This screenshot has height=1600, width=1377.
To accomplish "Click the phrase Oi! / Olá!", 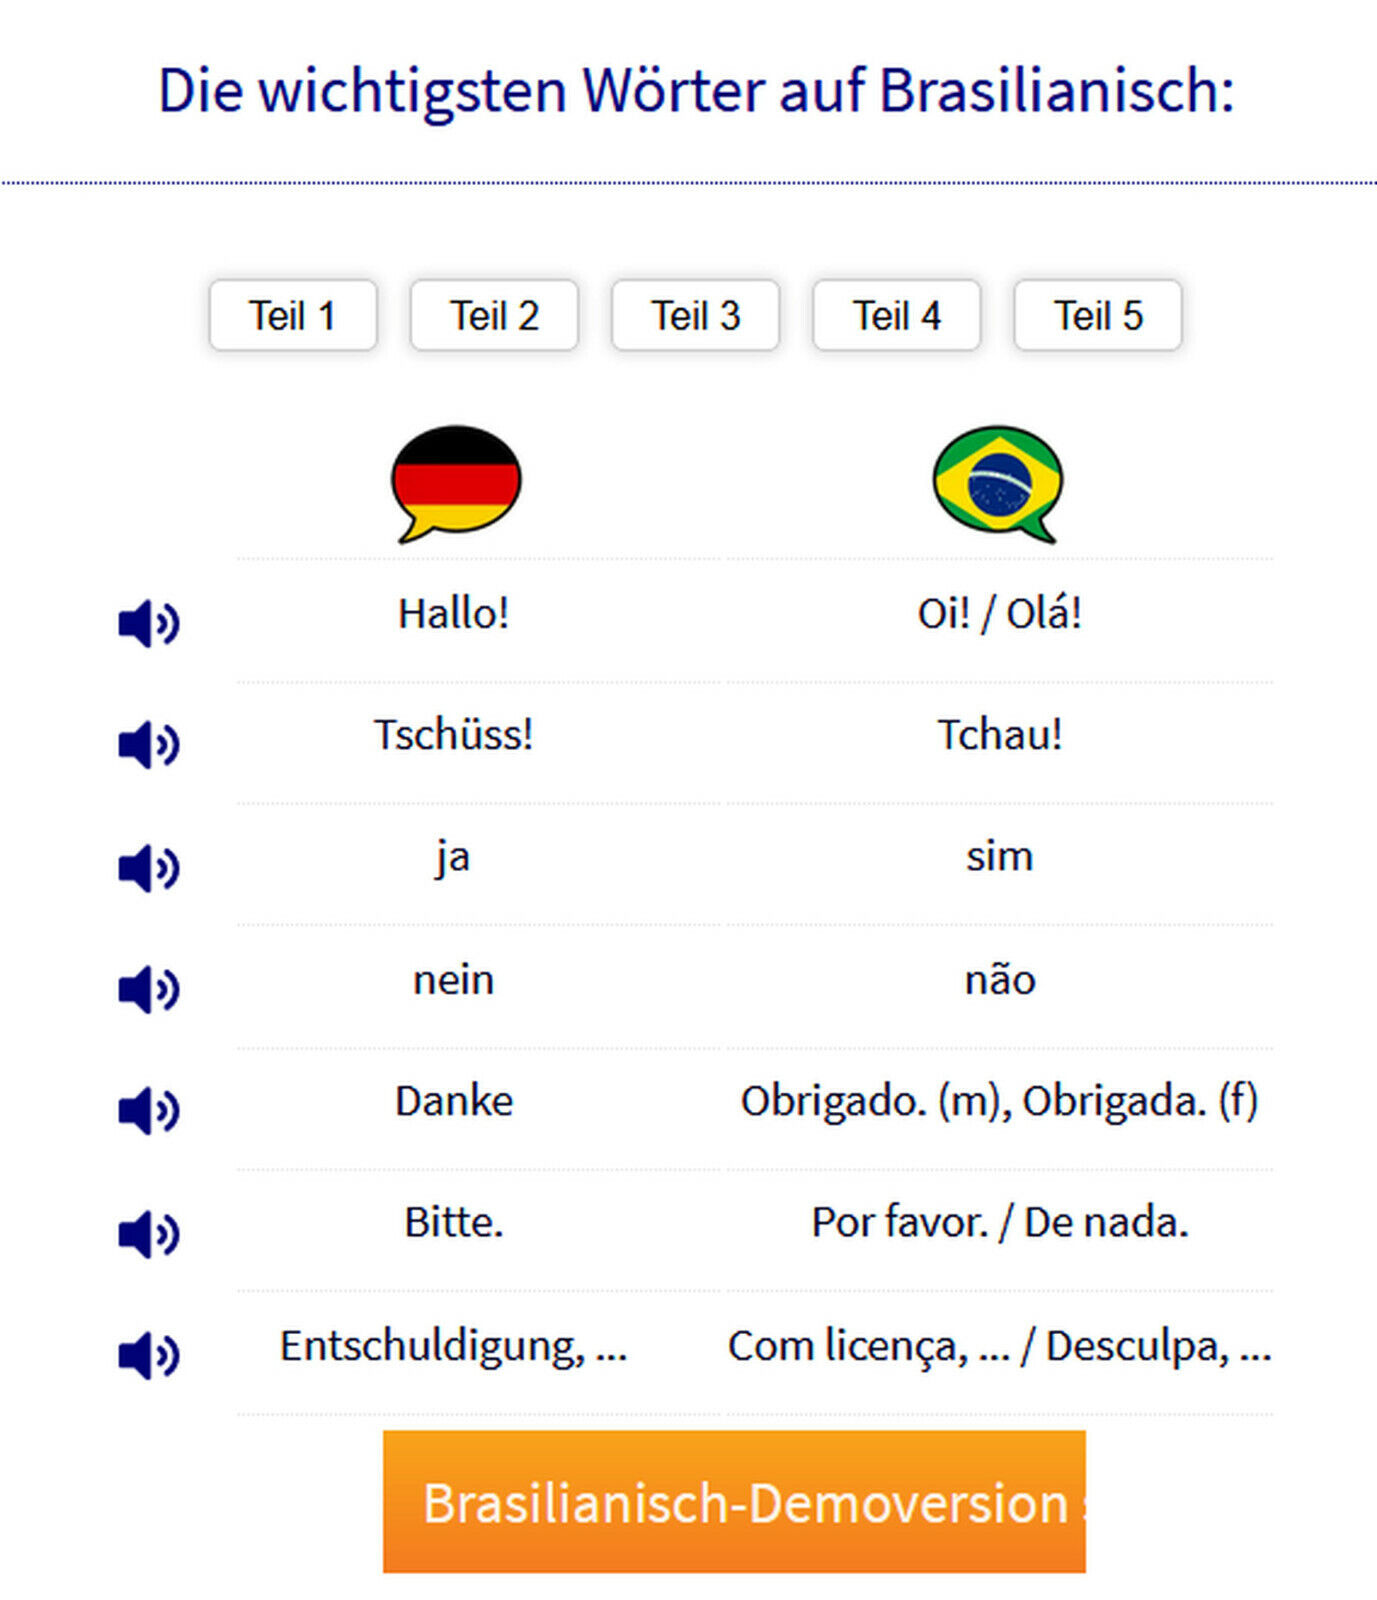I will [x=999, y=613].
